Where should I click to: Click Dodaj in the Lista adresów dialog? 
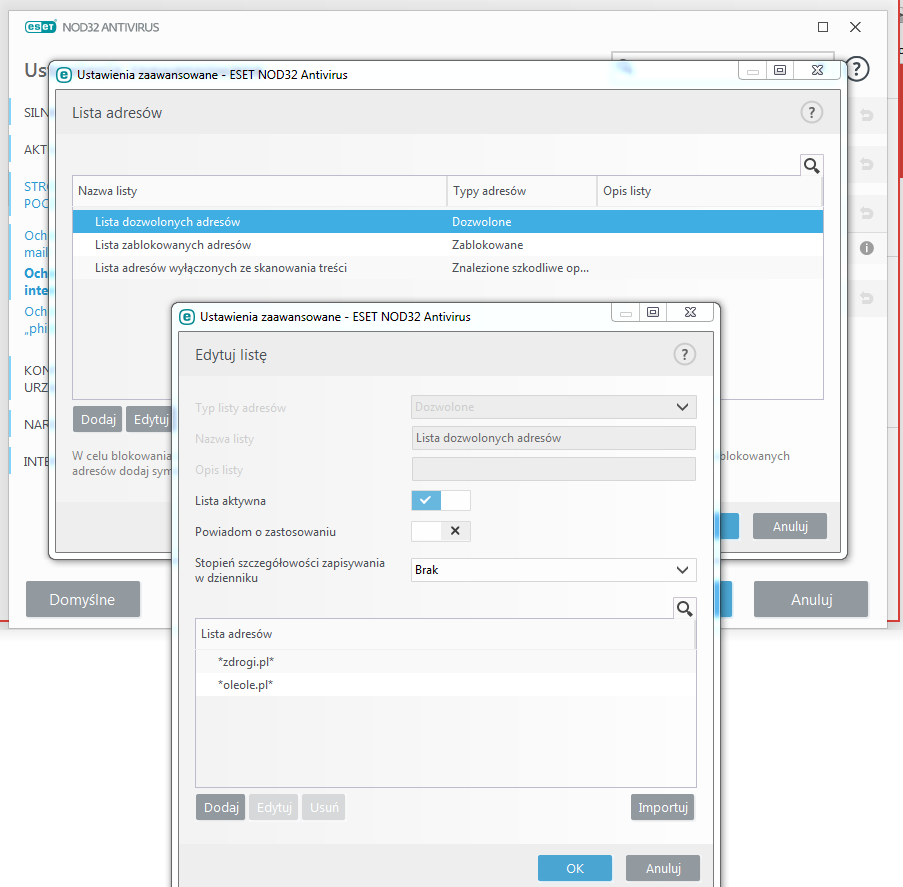pos(98,419)
